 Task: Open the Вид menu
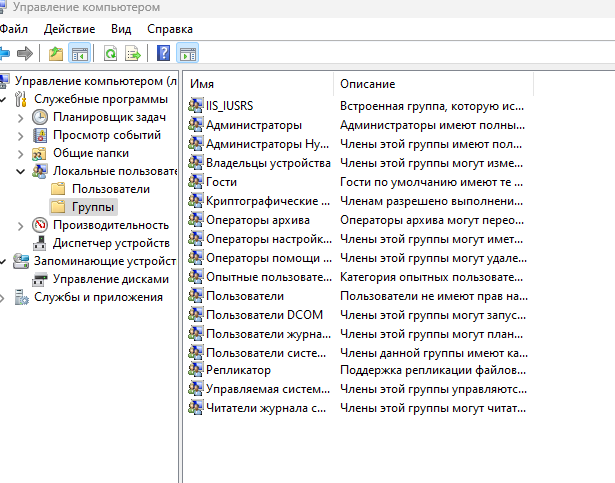pyautogui.click(x=121, y=29)
